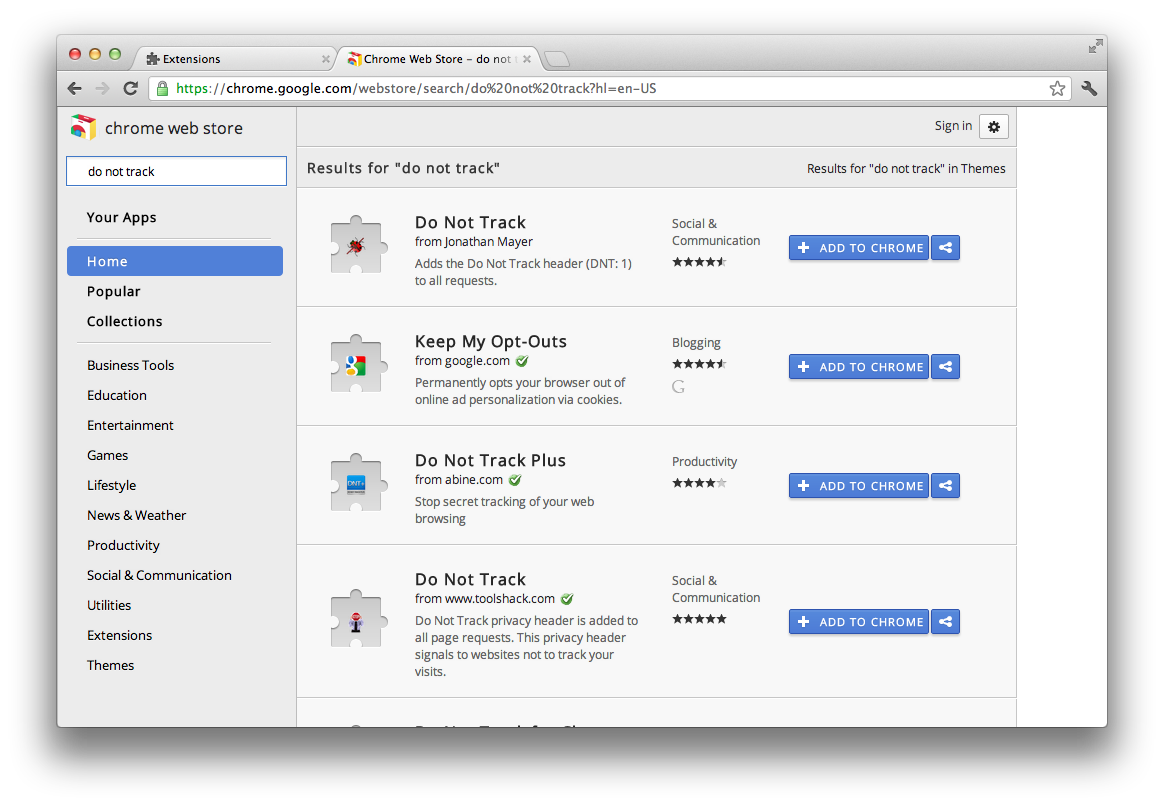Open a new tab in the browser
This screenshot has width=1164, height=806.
tap(557, 59)
